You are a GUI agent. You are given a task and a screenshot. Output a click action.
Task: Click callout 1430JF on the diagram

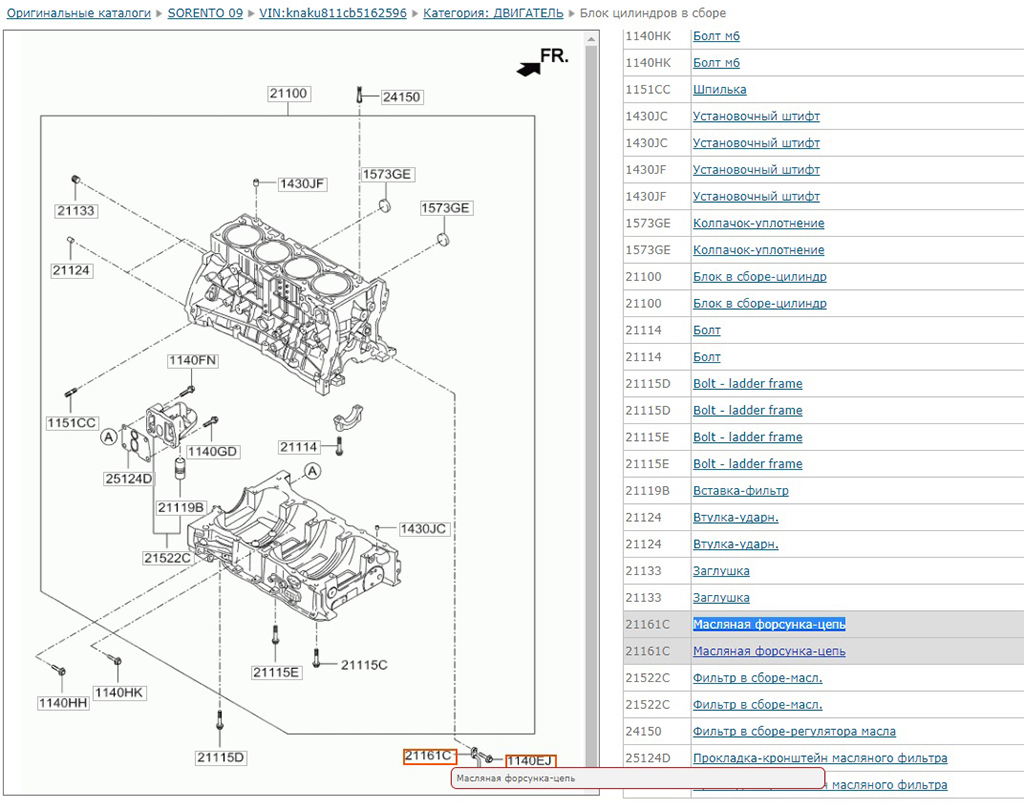coord(302,184)
